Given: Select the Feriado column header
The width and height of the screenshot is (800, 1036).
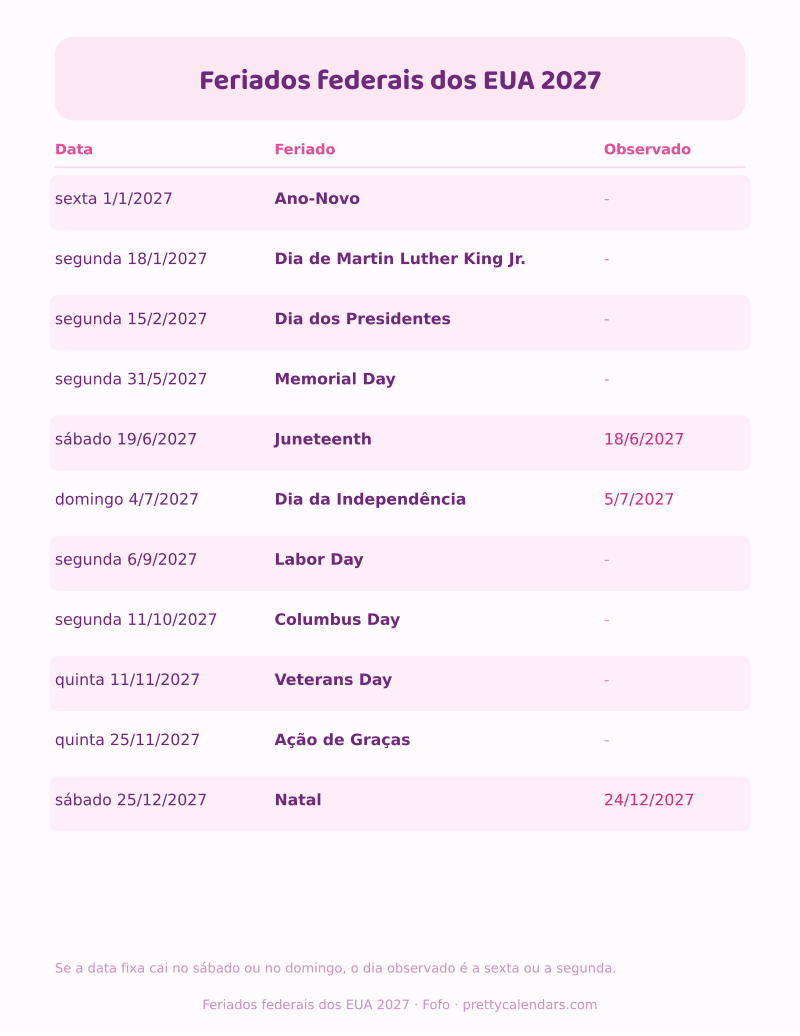Looking at the screenshot, I should coord(305,149).
